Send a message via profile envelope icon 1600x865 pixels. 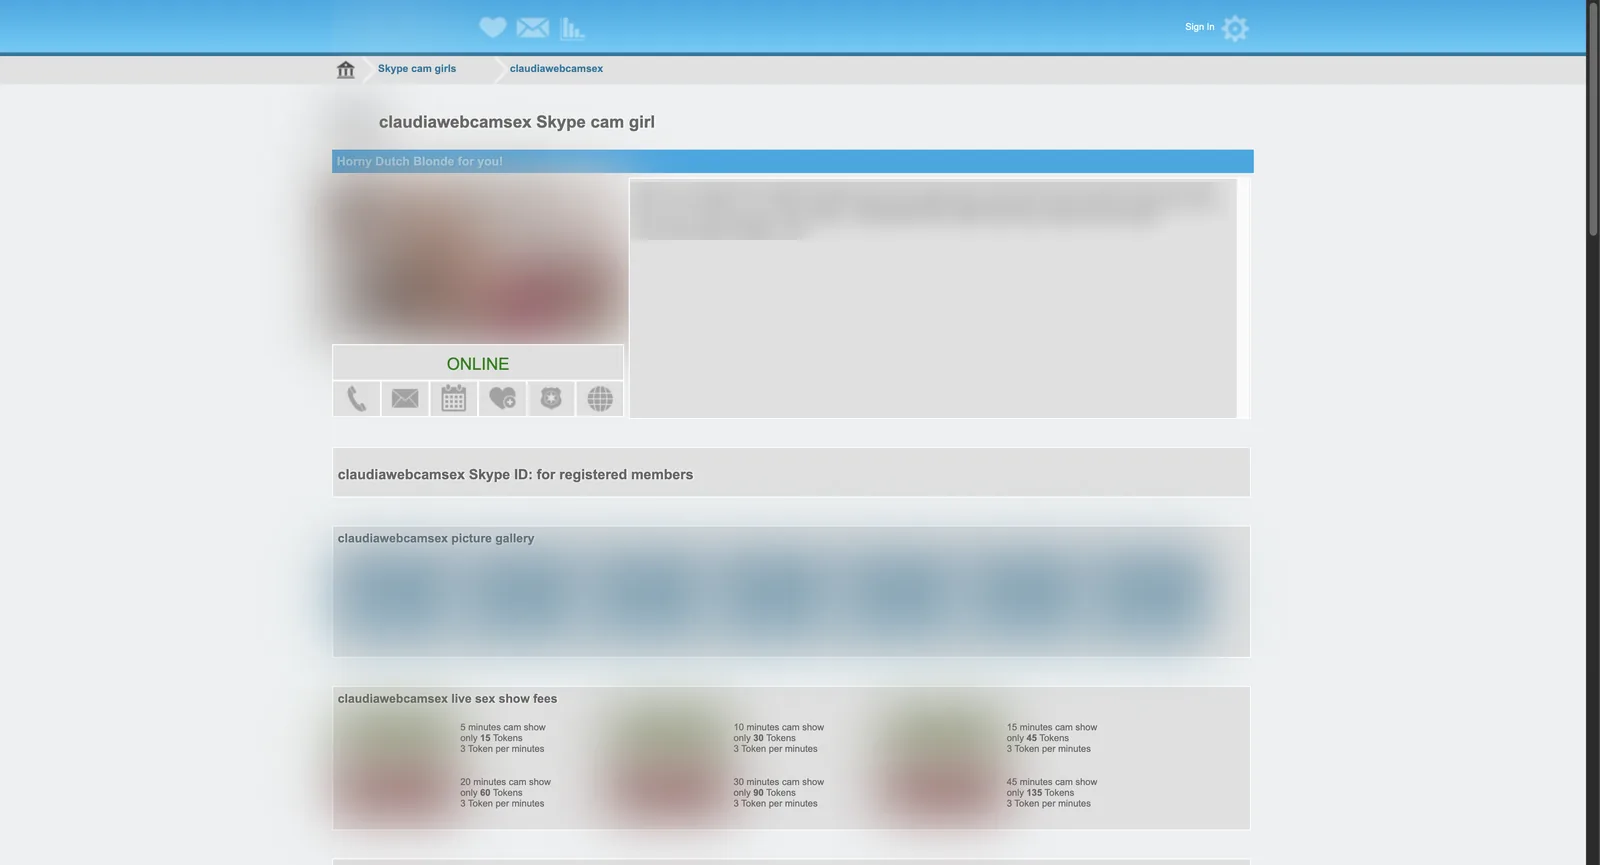(405, 399)
